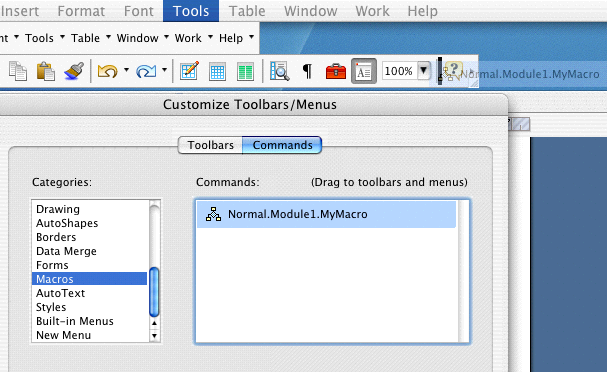Select the Format Painter brush icon
Image resolution: width=607 pixels, height=372 pixels.
pyautogui.click(x=74, y=71)
